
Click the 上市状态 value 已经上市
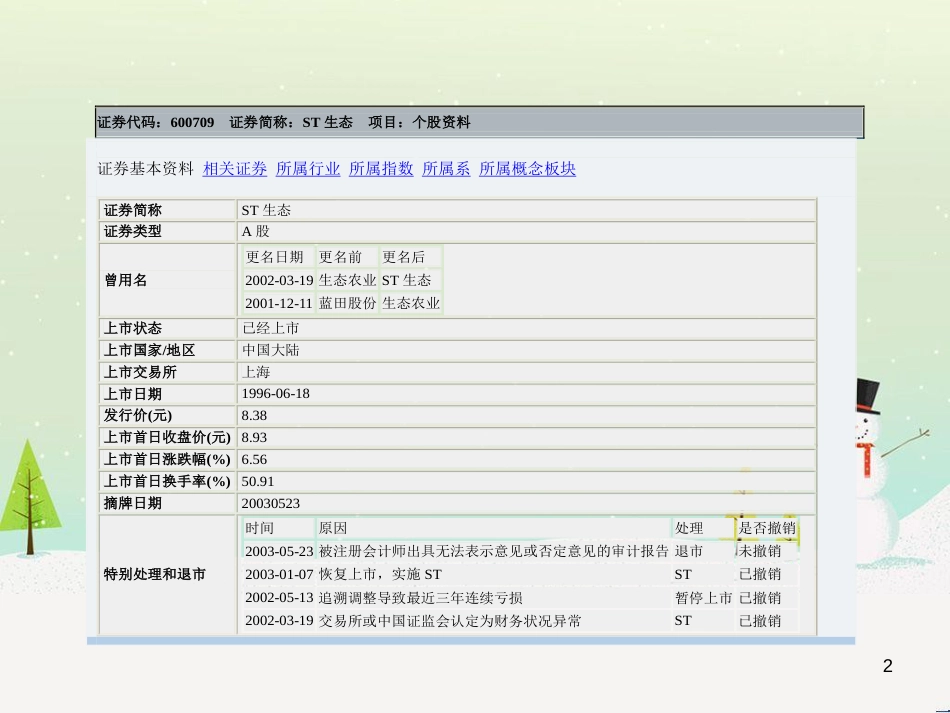coord(270,328)
